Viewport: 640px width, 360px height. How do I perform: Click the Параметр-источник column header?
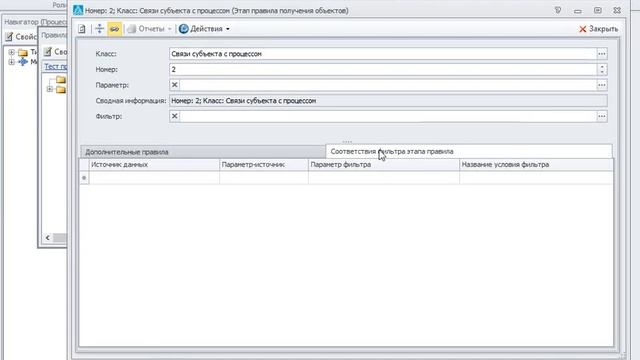pyautogui.click(x=264, y=165)
